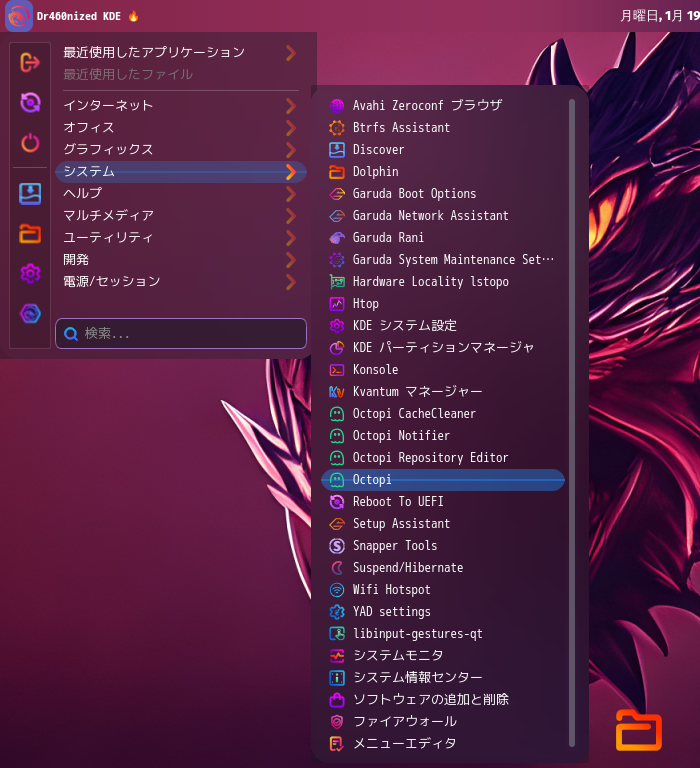Image resolution: width=700 pixels, height=768 pixels.
Task: Open KDE システム設定 entry
Action: 443,326
